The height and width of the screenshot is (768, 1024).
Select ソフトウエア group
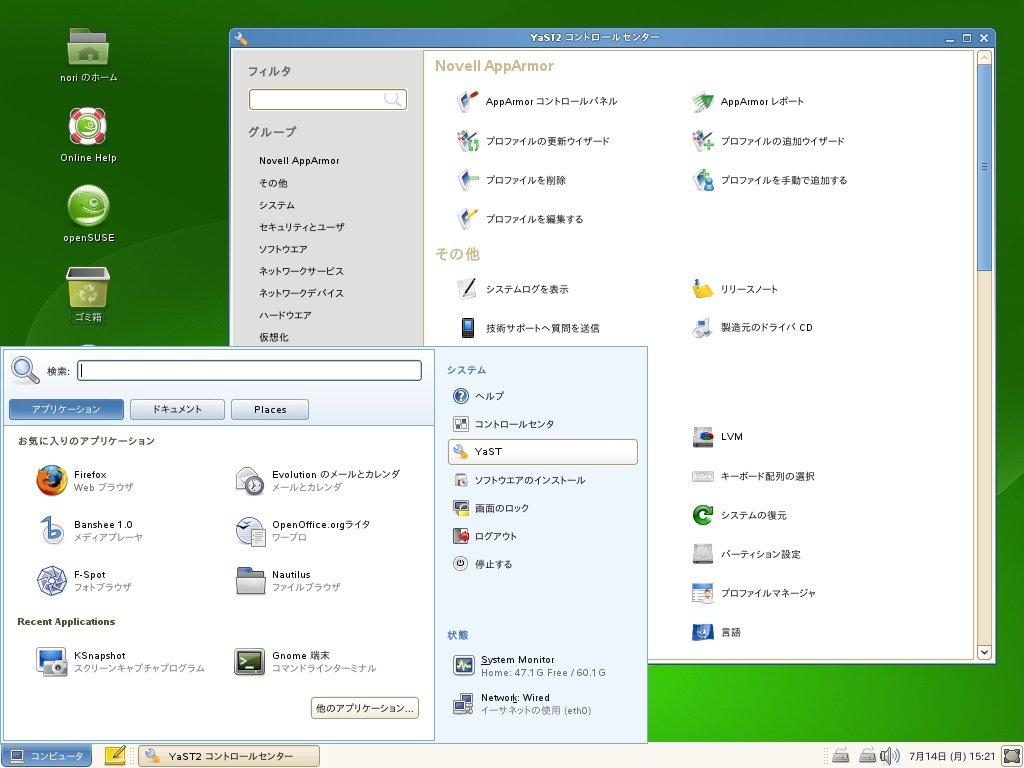[283, 249]
